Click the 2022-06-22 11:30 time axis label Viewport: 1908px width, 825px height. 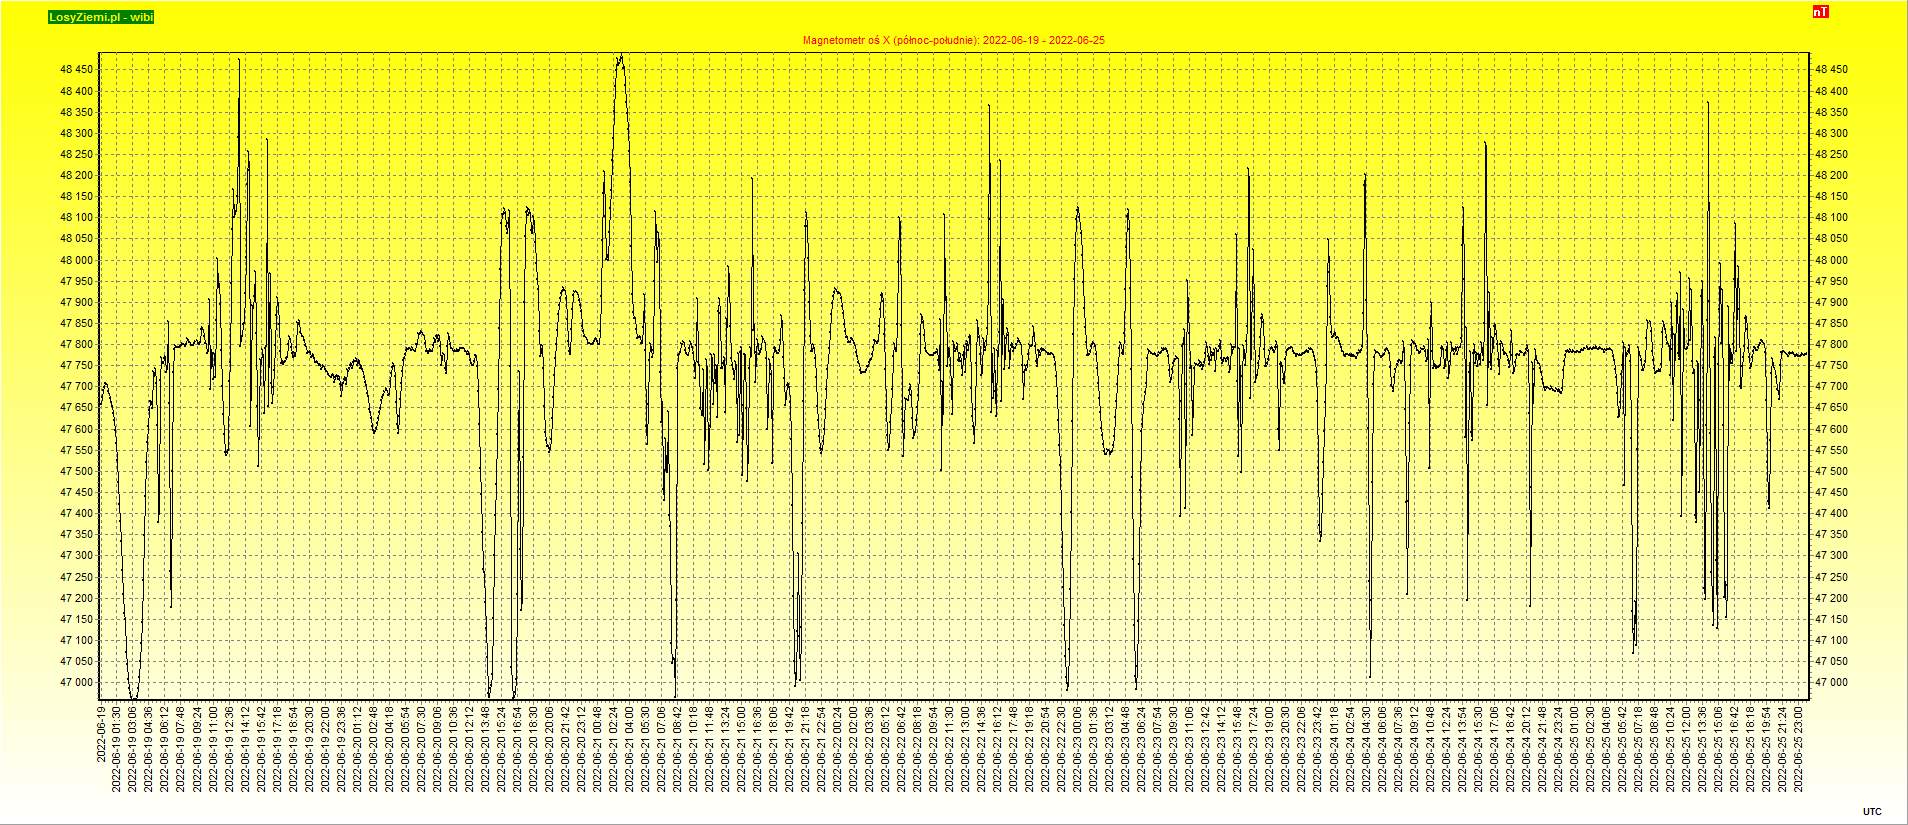point(950,749)
